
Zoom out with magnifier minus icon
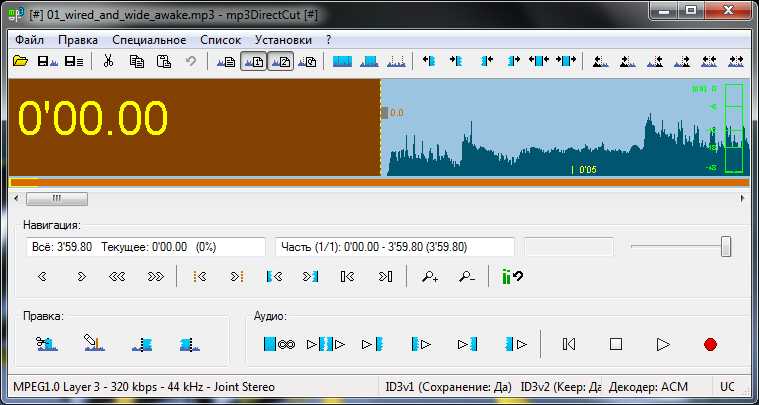pyautogui.click(x=467, y=277)
